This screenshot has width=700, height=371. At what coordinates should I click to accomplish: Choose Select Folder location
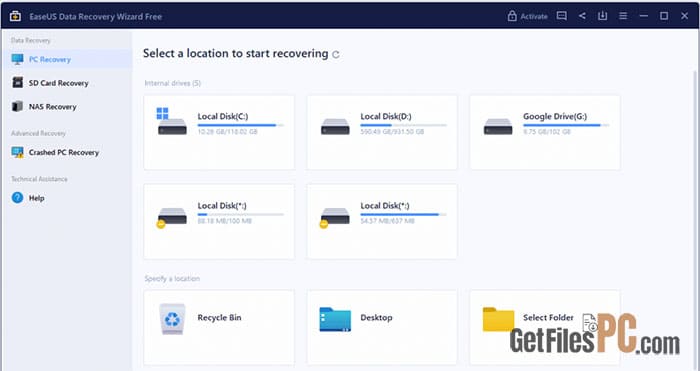click(x=545, y=327)
